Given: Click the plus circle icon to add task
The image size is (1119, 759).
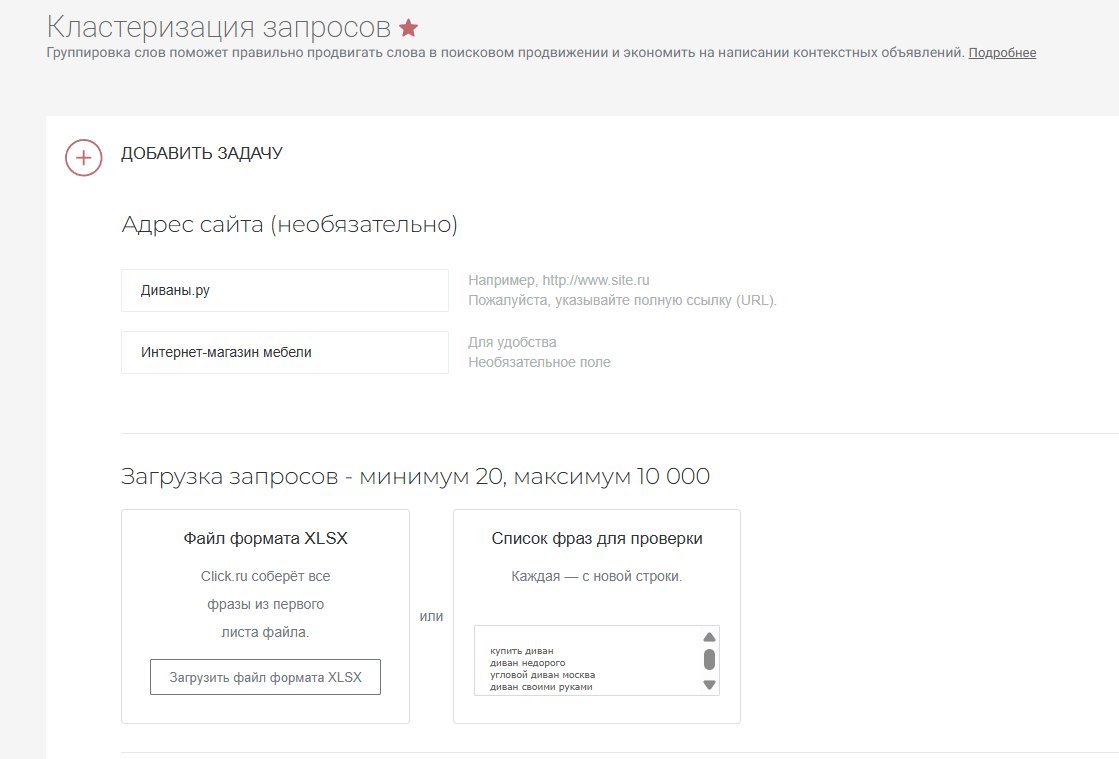Looking at the screenshot, I should [x=83, y=158].
